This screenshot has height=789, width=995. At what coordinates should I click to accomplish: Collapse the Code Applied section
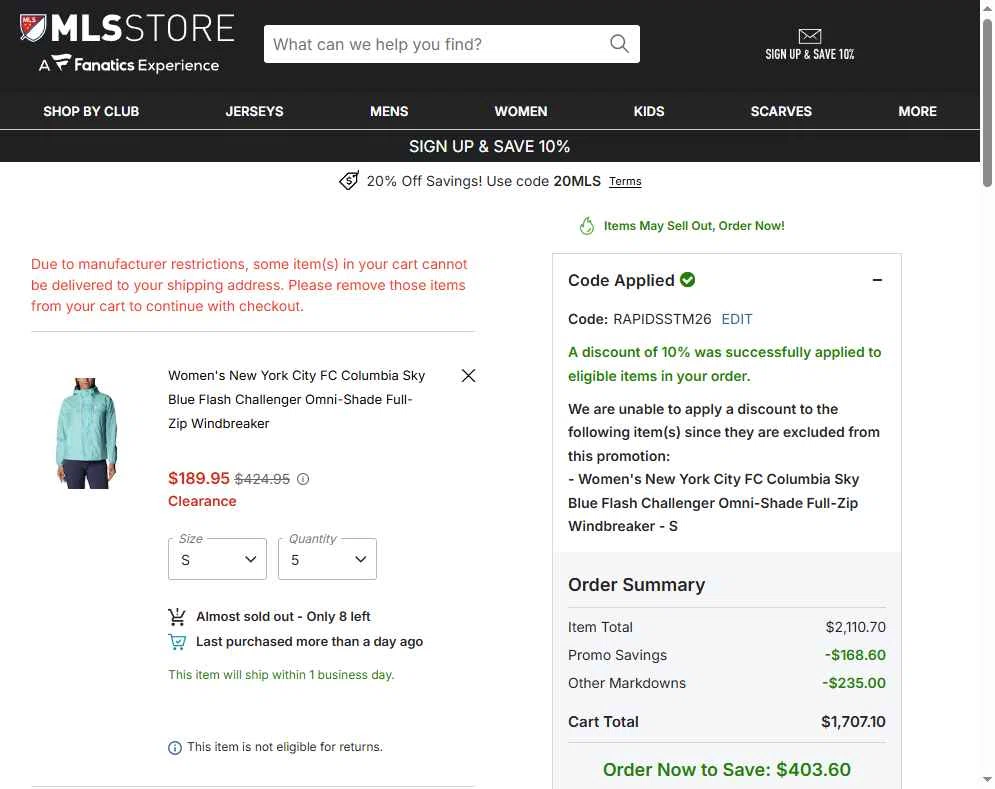877,281
